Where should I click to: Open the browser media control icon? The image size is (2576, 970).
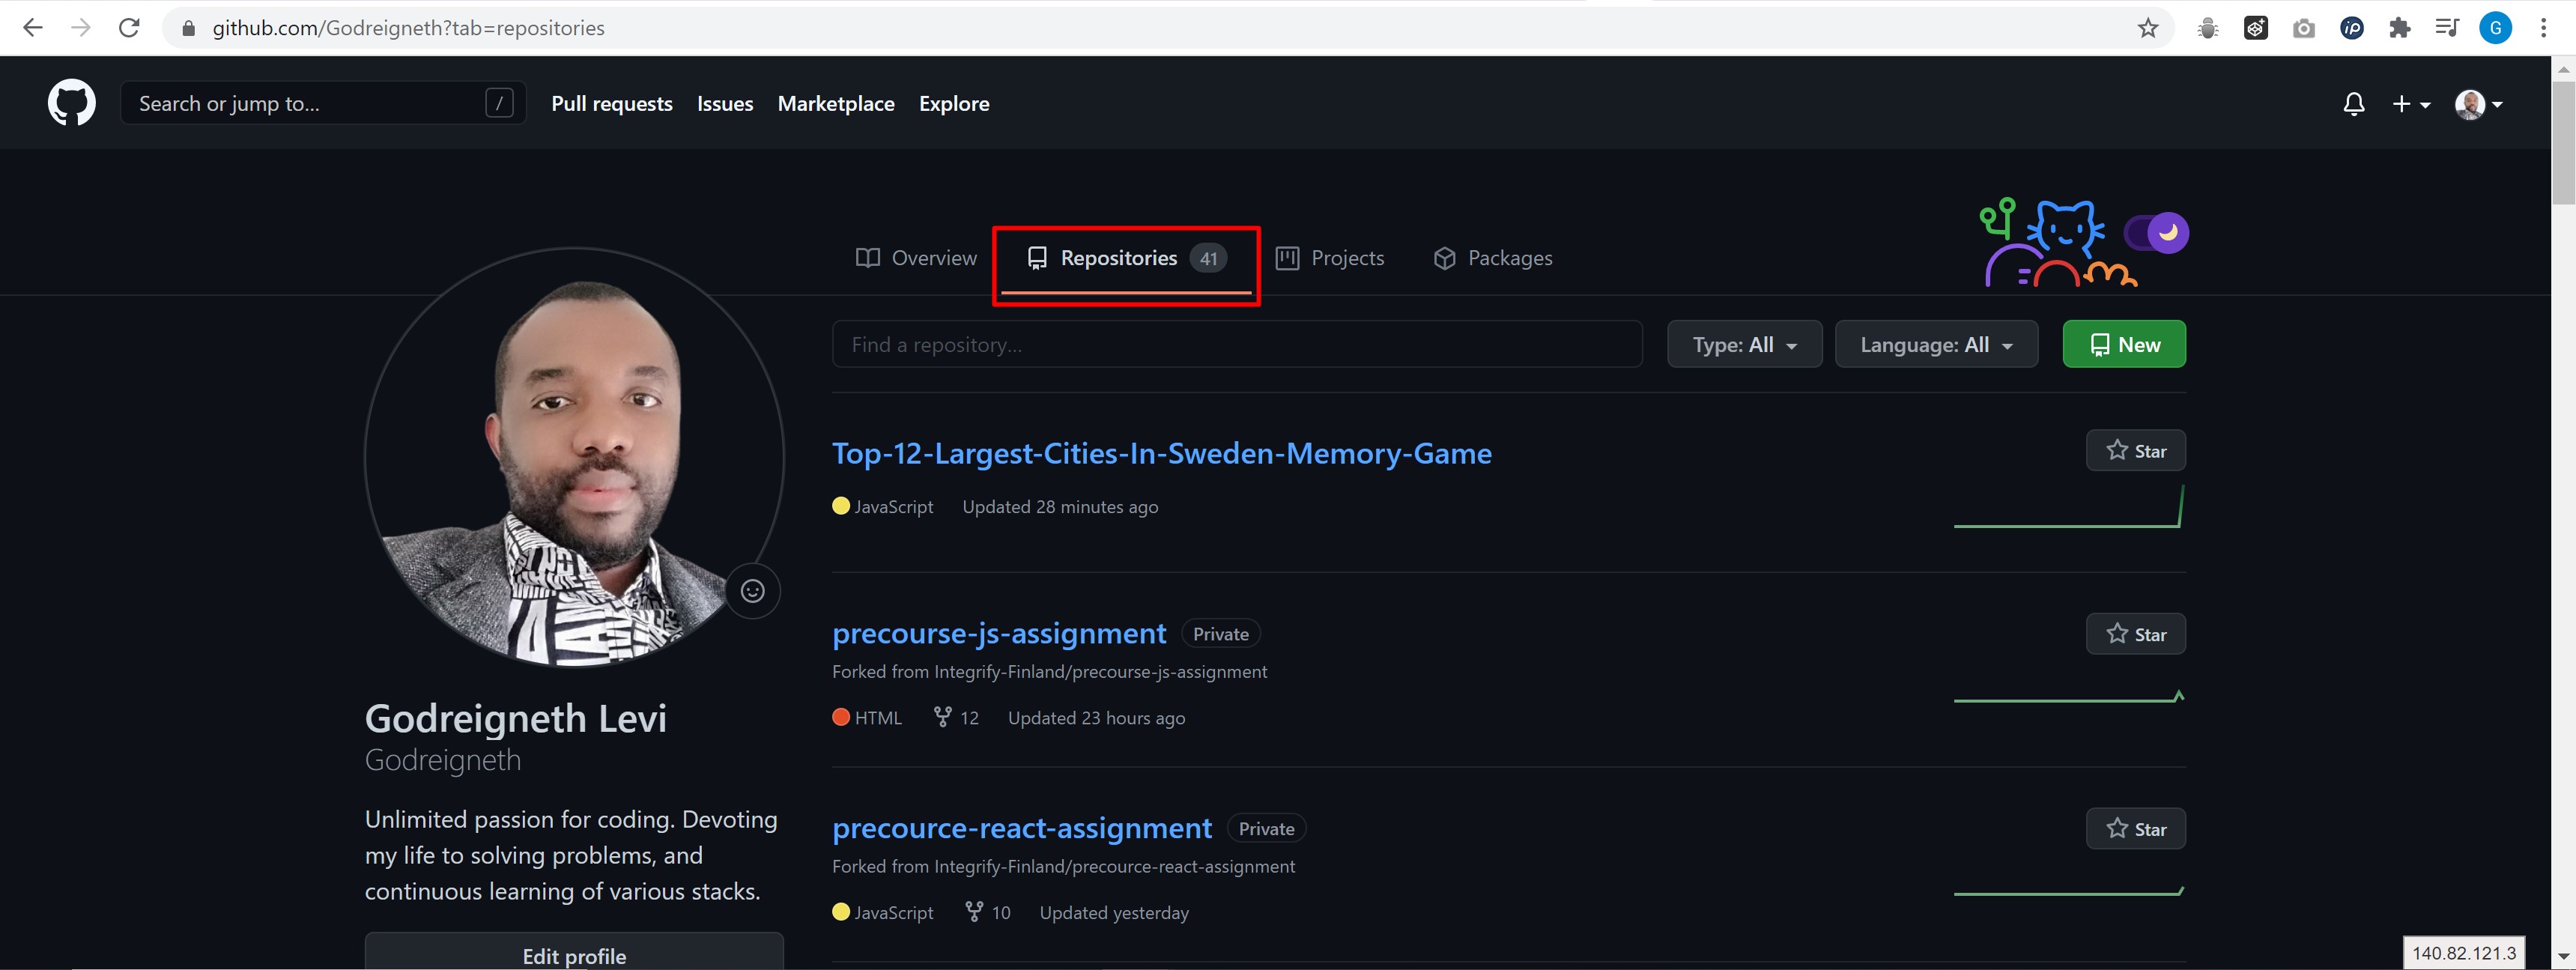(x=2447, y=28)
